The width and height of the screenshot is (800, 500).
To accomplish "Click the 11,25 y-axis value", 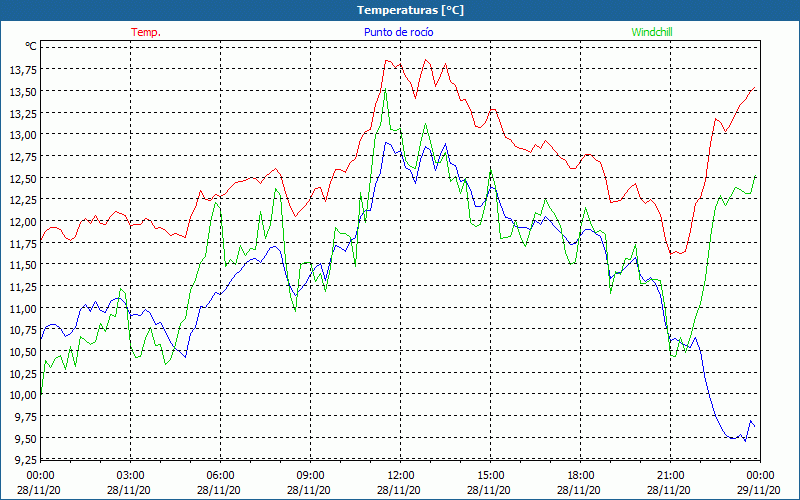I will tap(23, 287).
